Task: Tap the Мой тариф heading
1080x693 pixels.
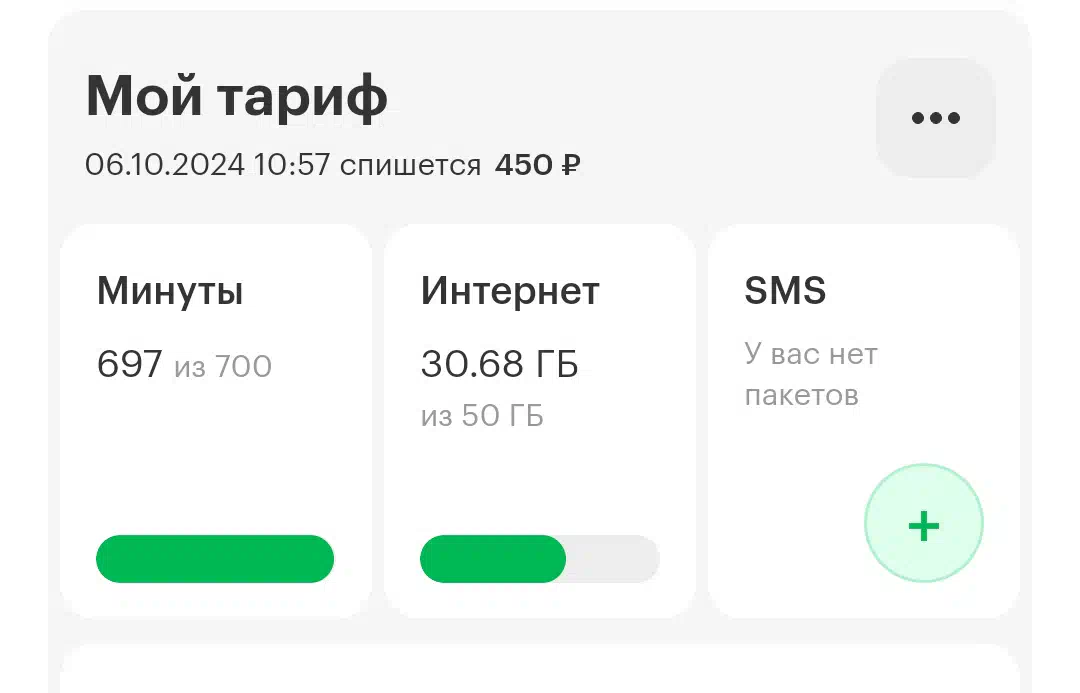Action: (x=236, y=96)
